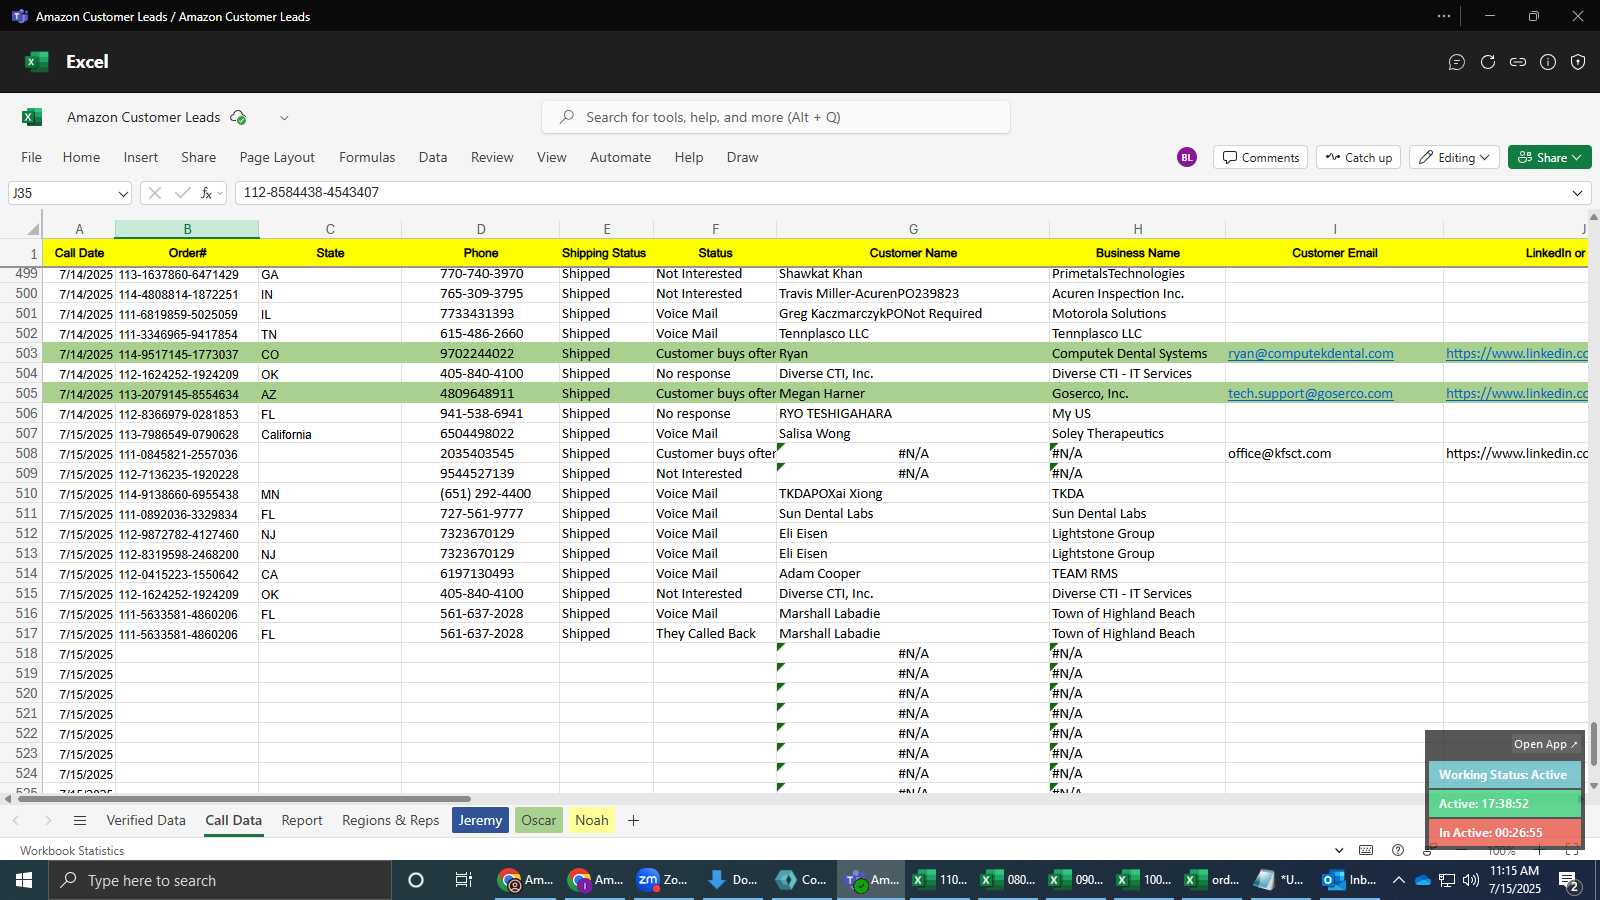Click the next sheet navigation arrow
This screenshot has width=1600, height=900.
[x=47, y=820]
